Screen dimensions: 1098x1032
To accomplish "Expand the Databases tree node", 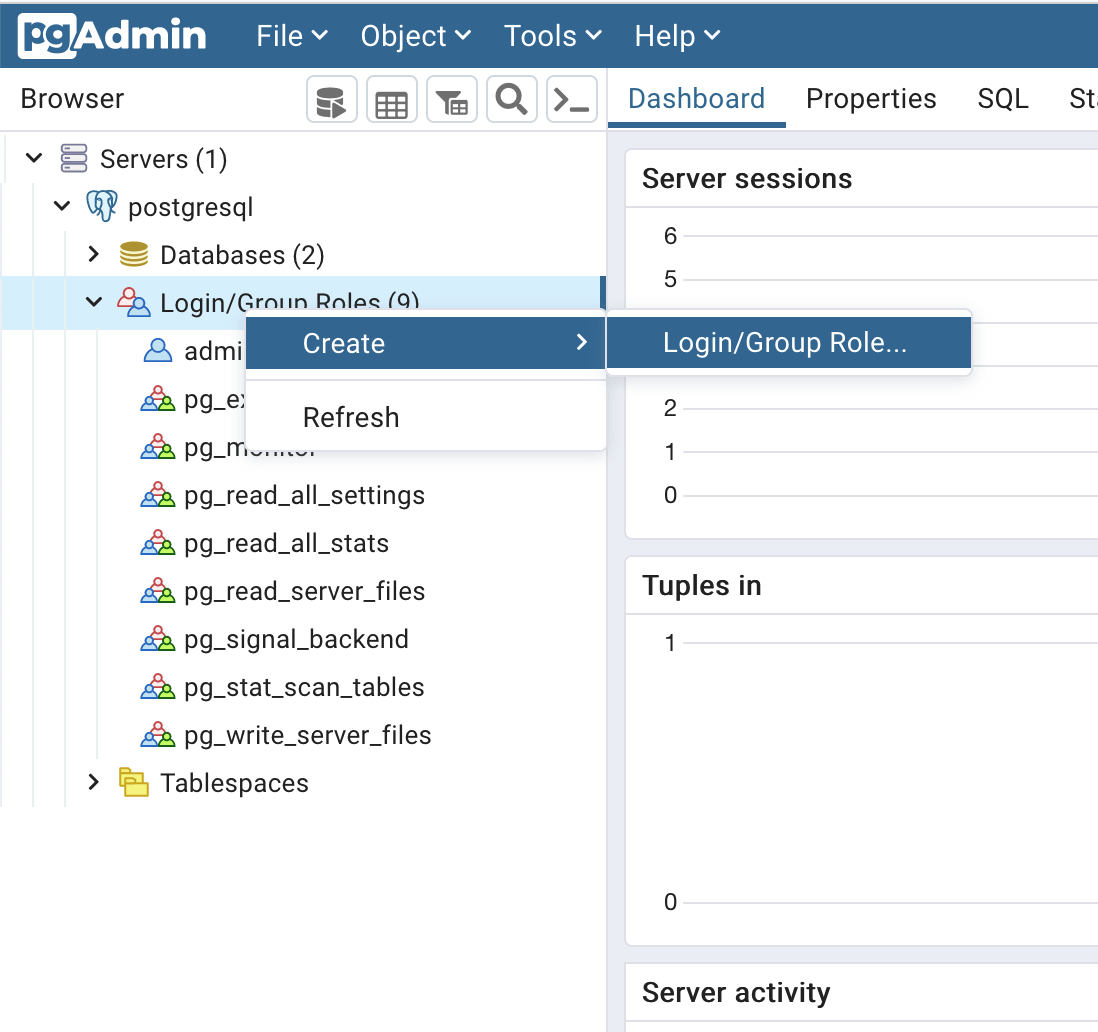I will click(x=94, y=255).
